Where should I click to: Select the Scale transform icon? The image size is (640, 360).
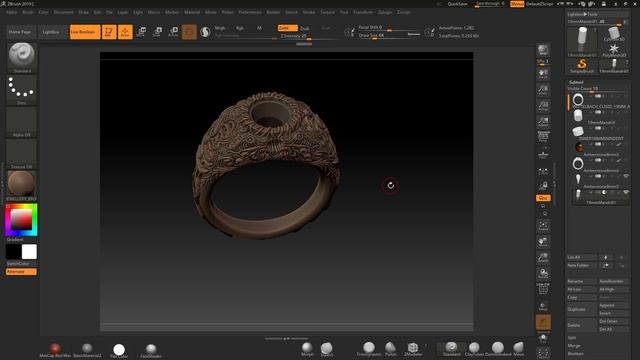[x=157, y=32]
